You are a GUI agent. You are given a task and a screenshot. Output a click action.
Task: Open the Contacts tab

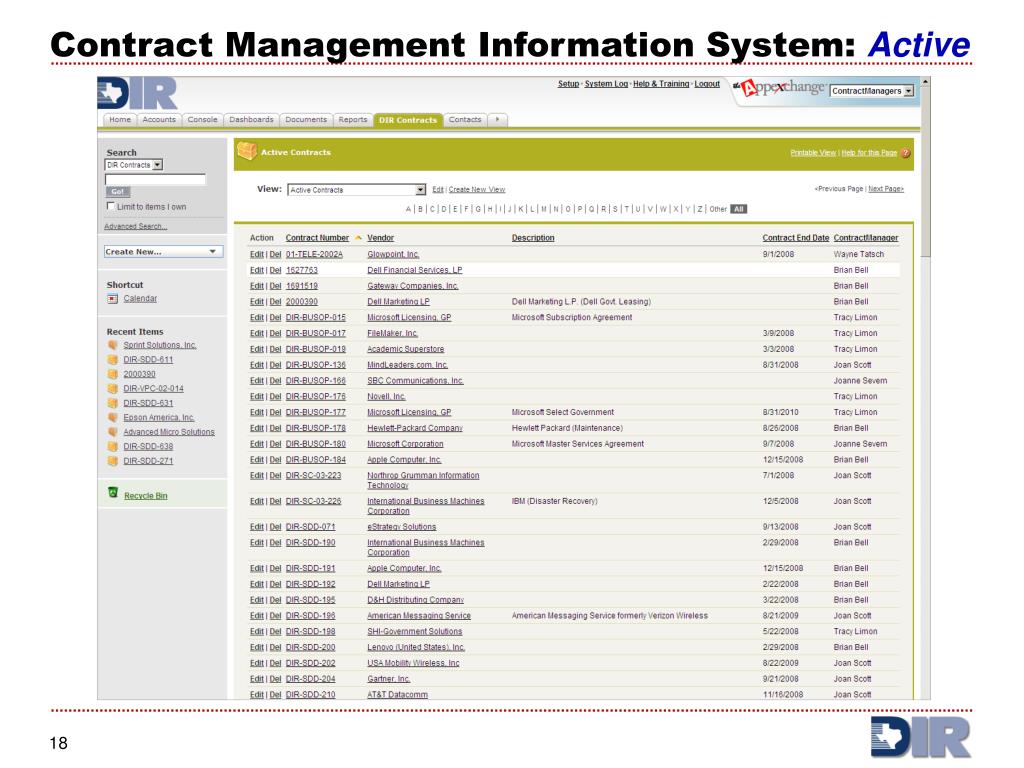click(x=465, y=120)
